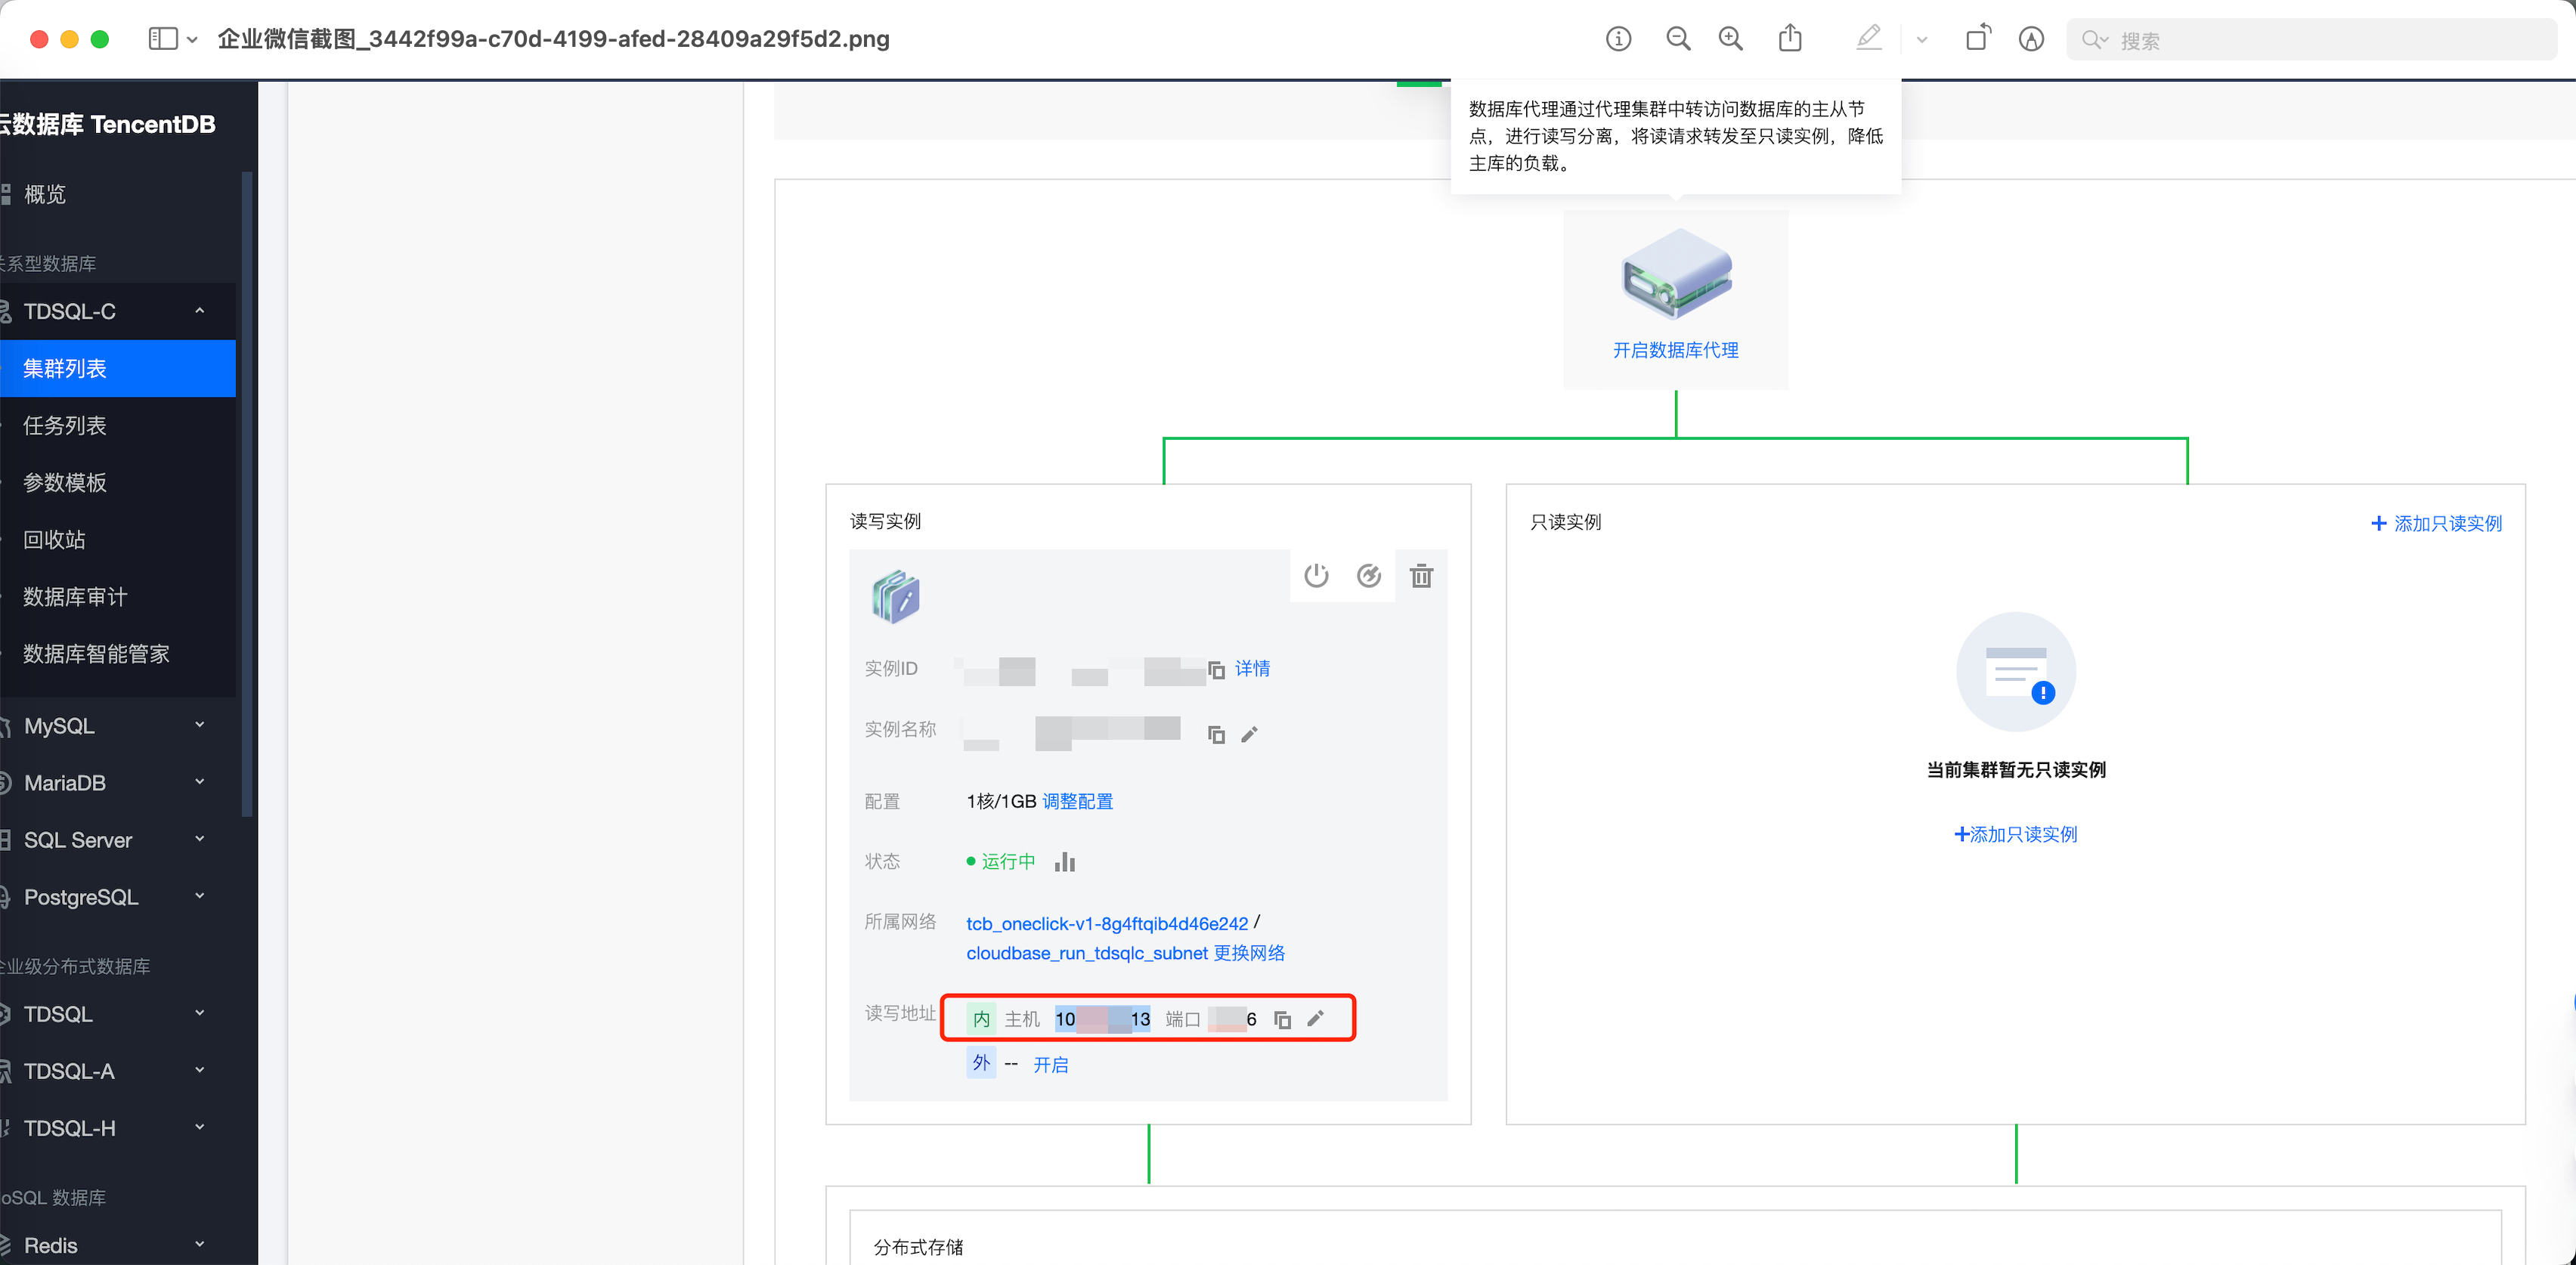Delete the instance with the trash icon

pos(1421,575)
